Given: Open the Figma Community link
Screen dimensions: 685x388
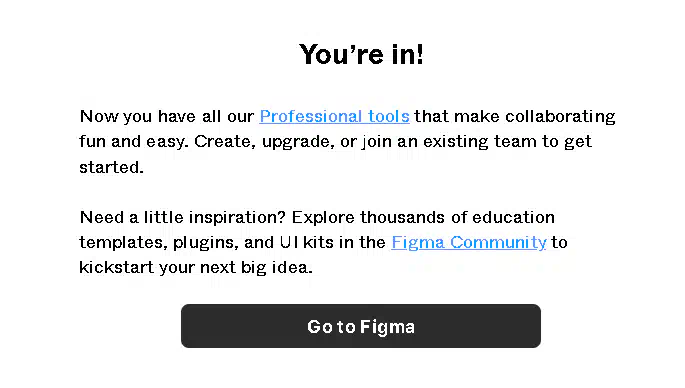Looking at the screenshot, I should click(469, 242).
